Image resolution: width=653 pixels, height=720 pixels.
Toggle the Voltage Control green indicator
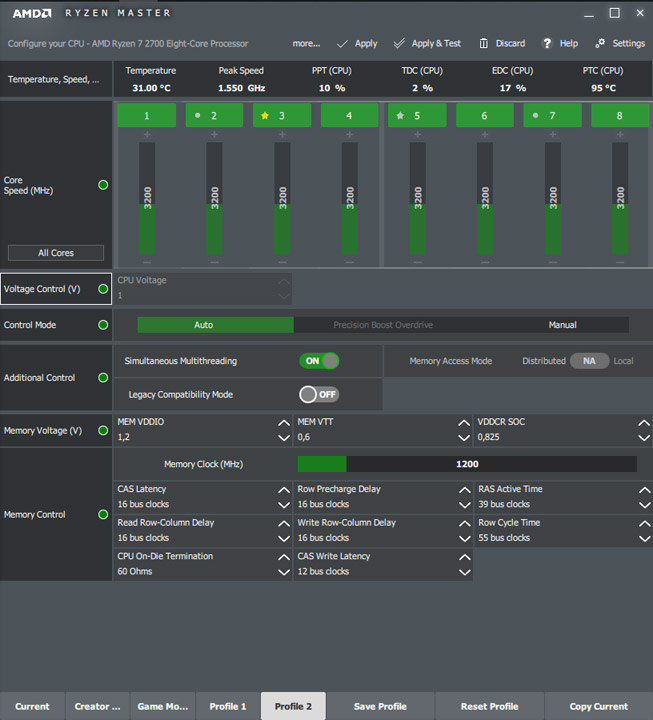[x=103, y=289]
